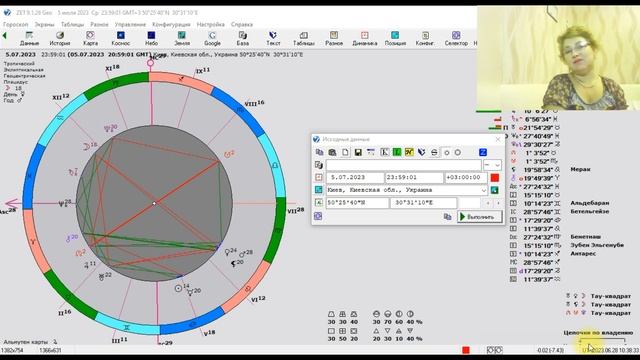The width and height of the screenshot is (640, 360).
Task: Click the blank new-document icon in the dialog
Action: coord(345,152)
